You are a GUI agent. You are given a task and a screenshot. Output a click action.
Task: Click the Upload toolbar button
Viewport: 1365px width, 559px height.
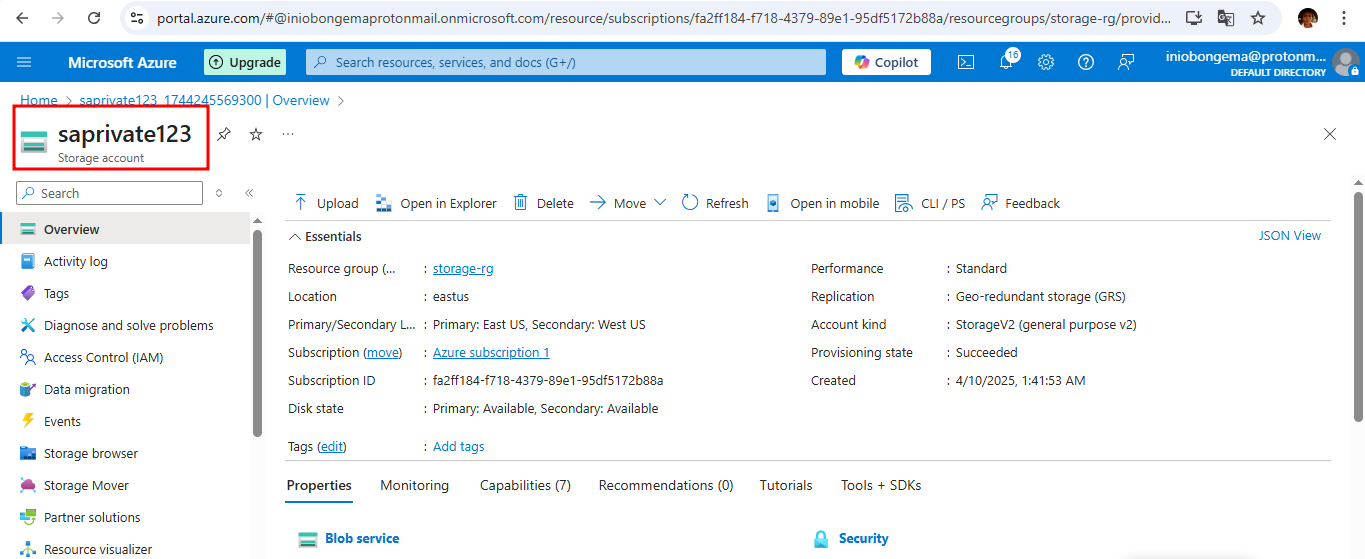click(325, 203)
